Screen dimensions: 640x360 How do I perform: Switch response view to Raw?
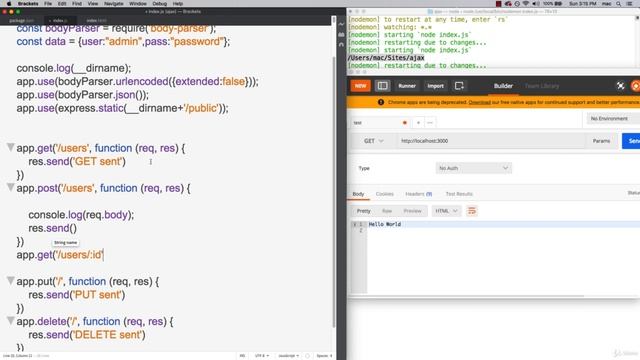387,211
